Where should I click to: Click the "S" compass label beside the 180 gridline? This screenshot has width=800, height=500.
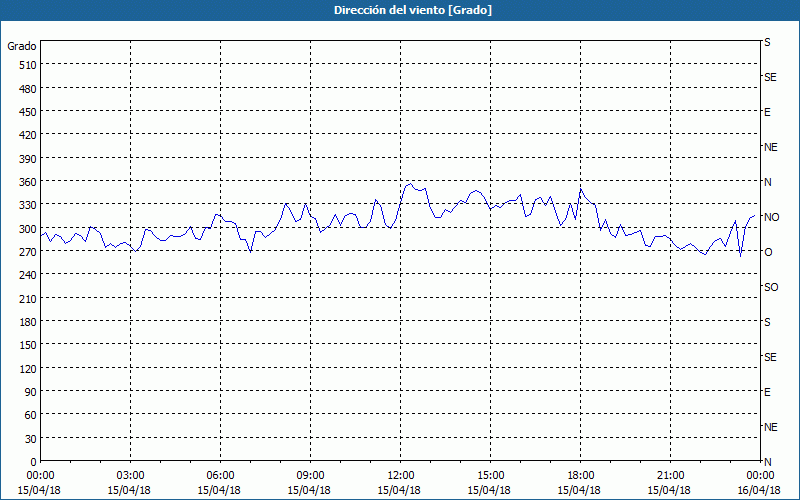click(767, 322)
